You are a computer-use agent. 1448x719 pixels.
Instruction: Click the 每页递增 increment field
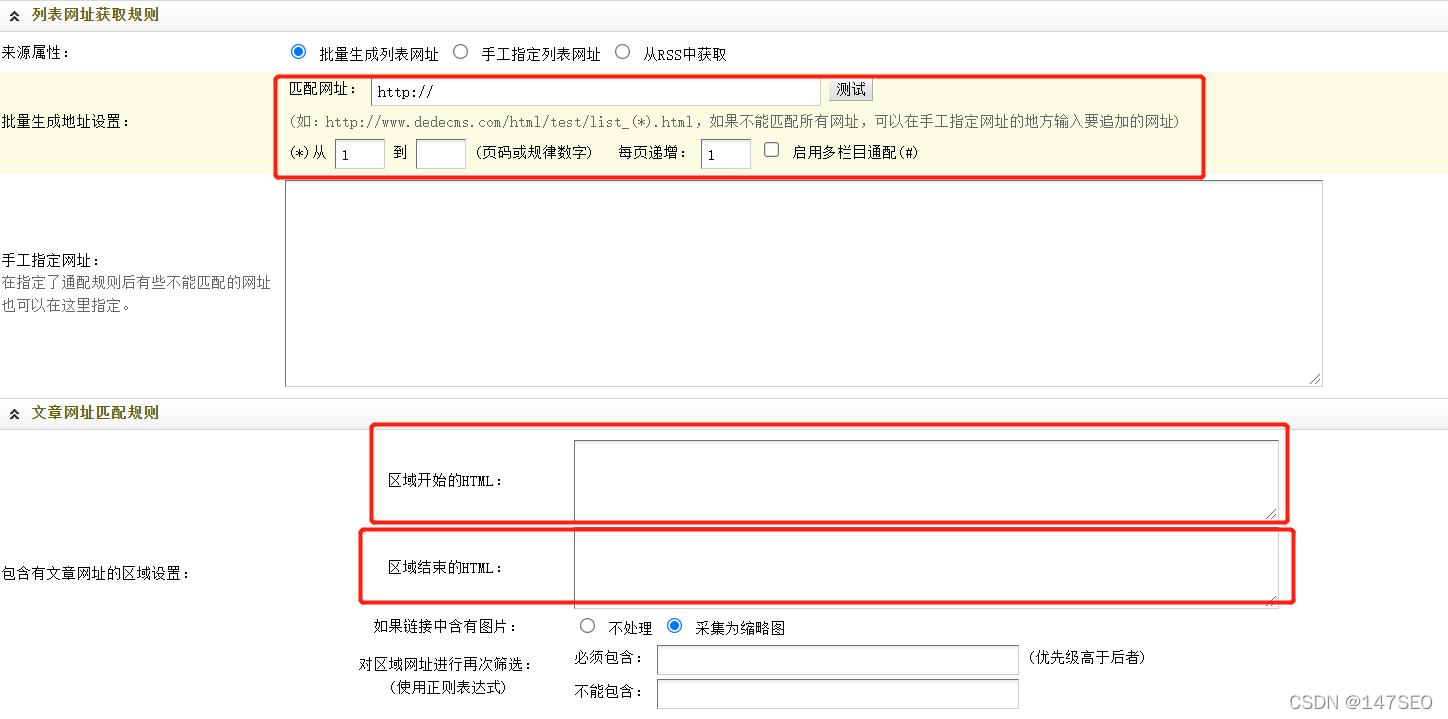coord(726,154)
